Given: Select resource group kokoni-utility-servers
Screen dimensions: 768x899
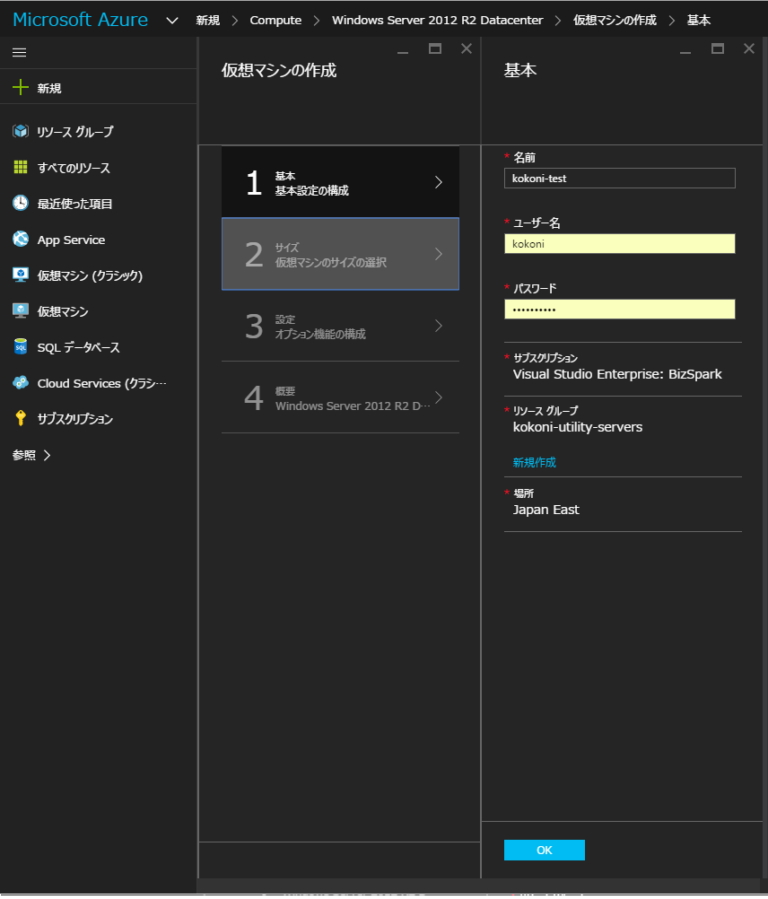Looking at the screenshot, I should click(578, 427).
